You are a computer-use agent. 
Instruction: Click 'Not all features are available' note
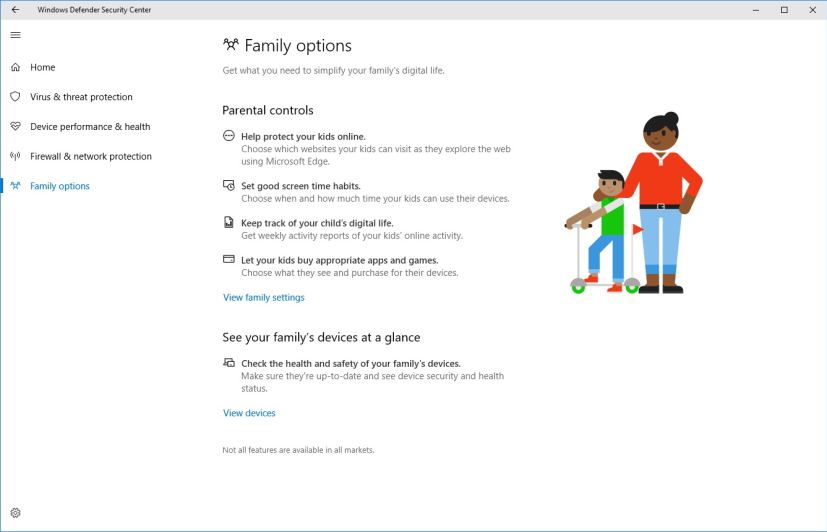[298, 450]
